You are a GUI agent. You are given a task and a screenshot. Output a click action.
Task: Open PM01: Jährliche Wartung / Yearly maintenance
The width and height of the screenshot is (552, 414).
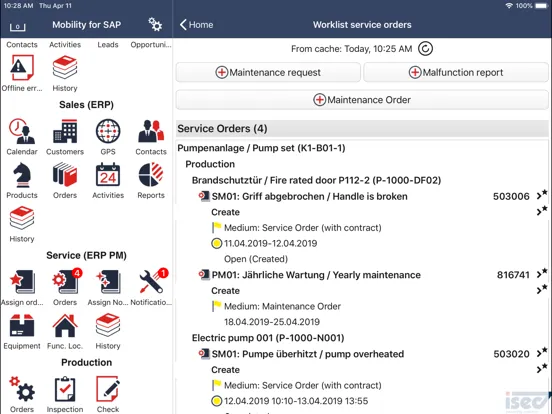(316, 275)
